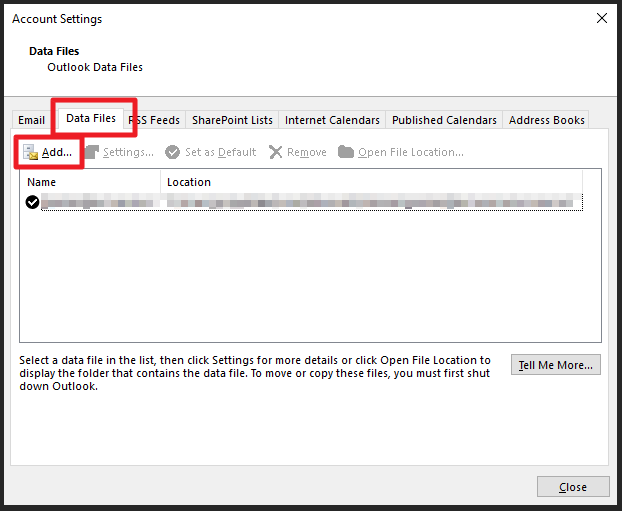The width and height of the screenshot is (622, 511).
Task: Switch to the Email tab
Action: (31, 120)
